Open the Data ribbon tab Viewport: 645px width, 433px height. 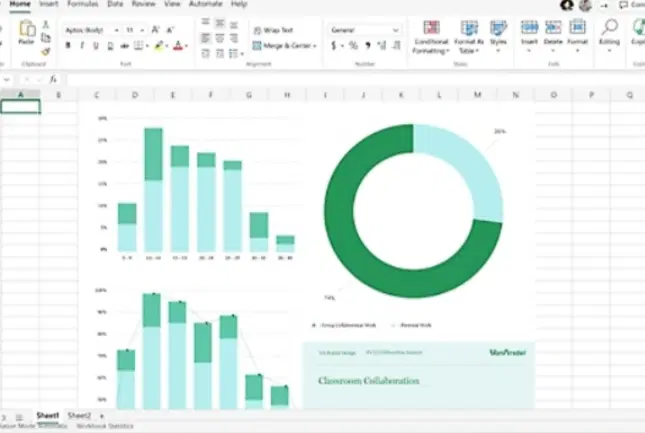(x=115, y=4)
